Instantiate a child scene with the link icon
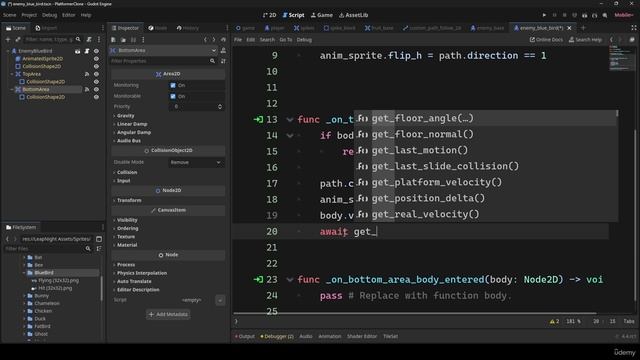 18,40
